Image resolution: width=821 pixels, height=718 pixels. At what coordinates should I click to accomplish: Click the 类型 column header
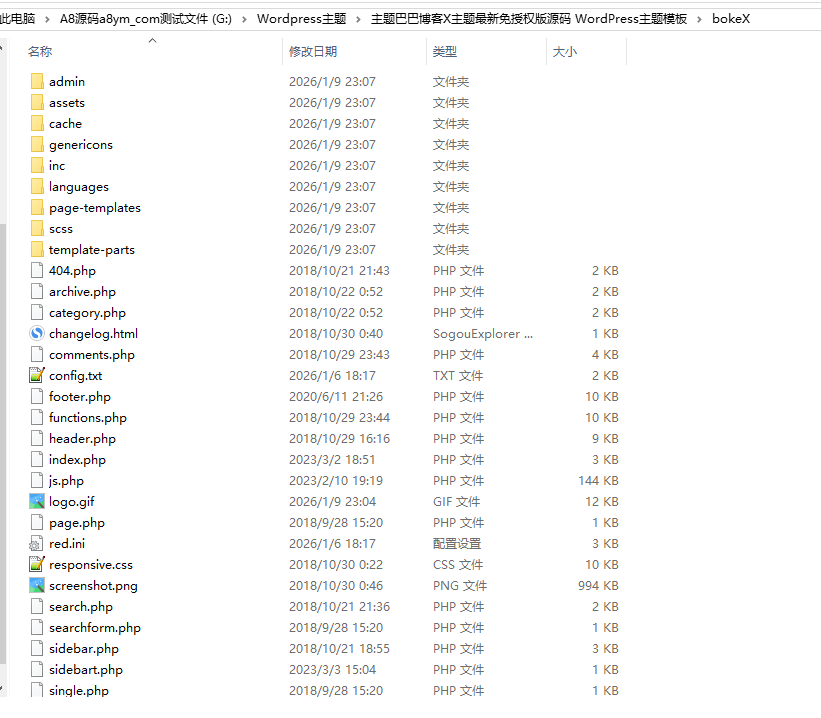tap(444, 51)
